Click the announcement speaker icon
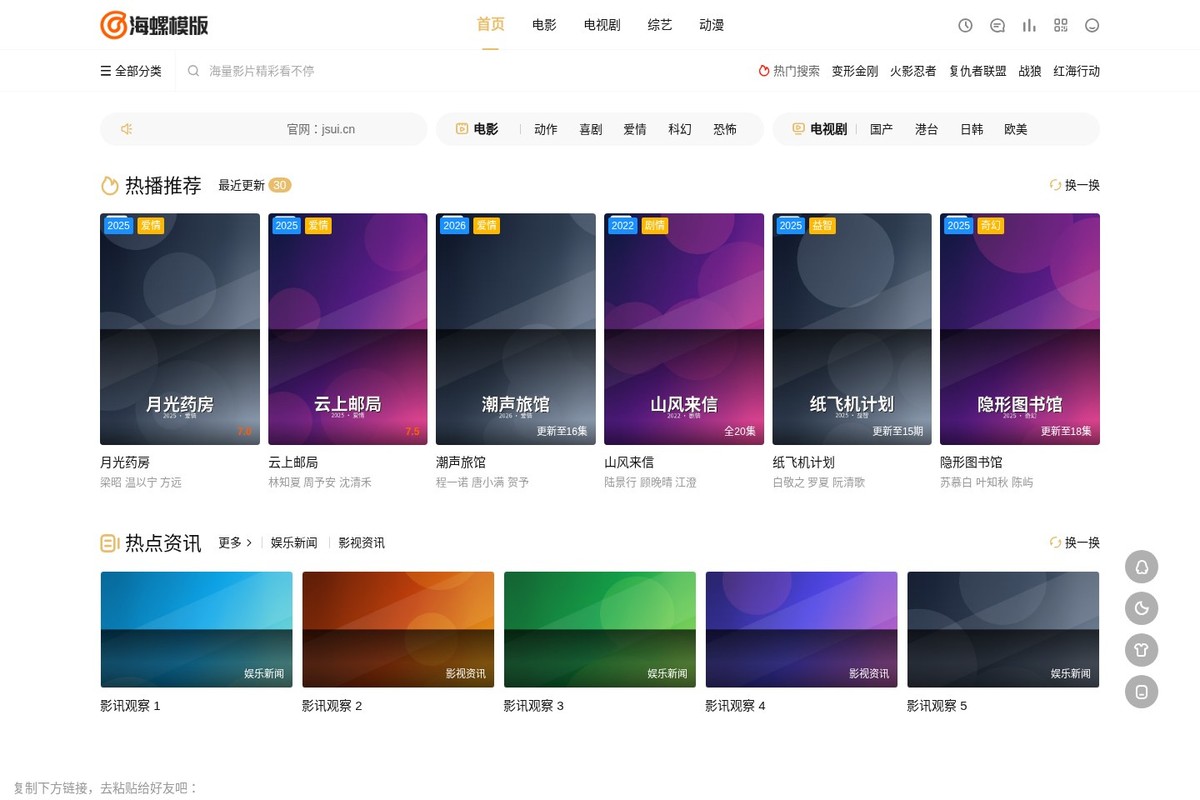Screen dimensions: 1200x800 [127, 129]
